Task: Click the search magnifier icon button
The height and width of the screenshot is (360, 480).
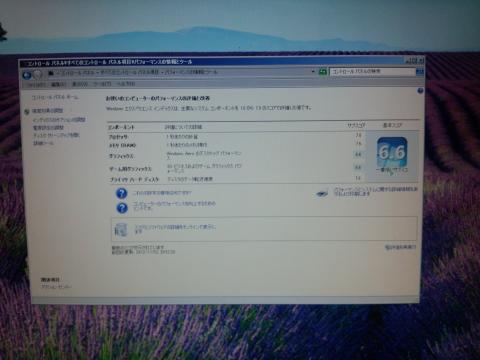Action: pos(420,72)
